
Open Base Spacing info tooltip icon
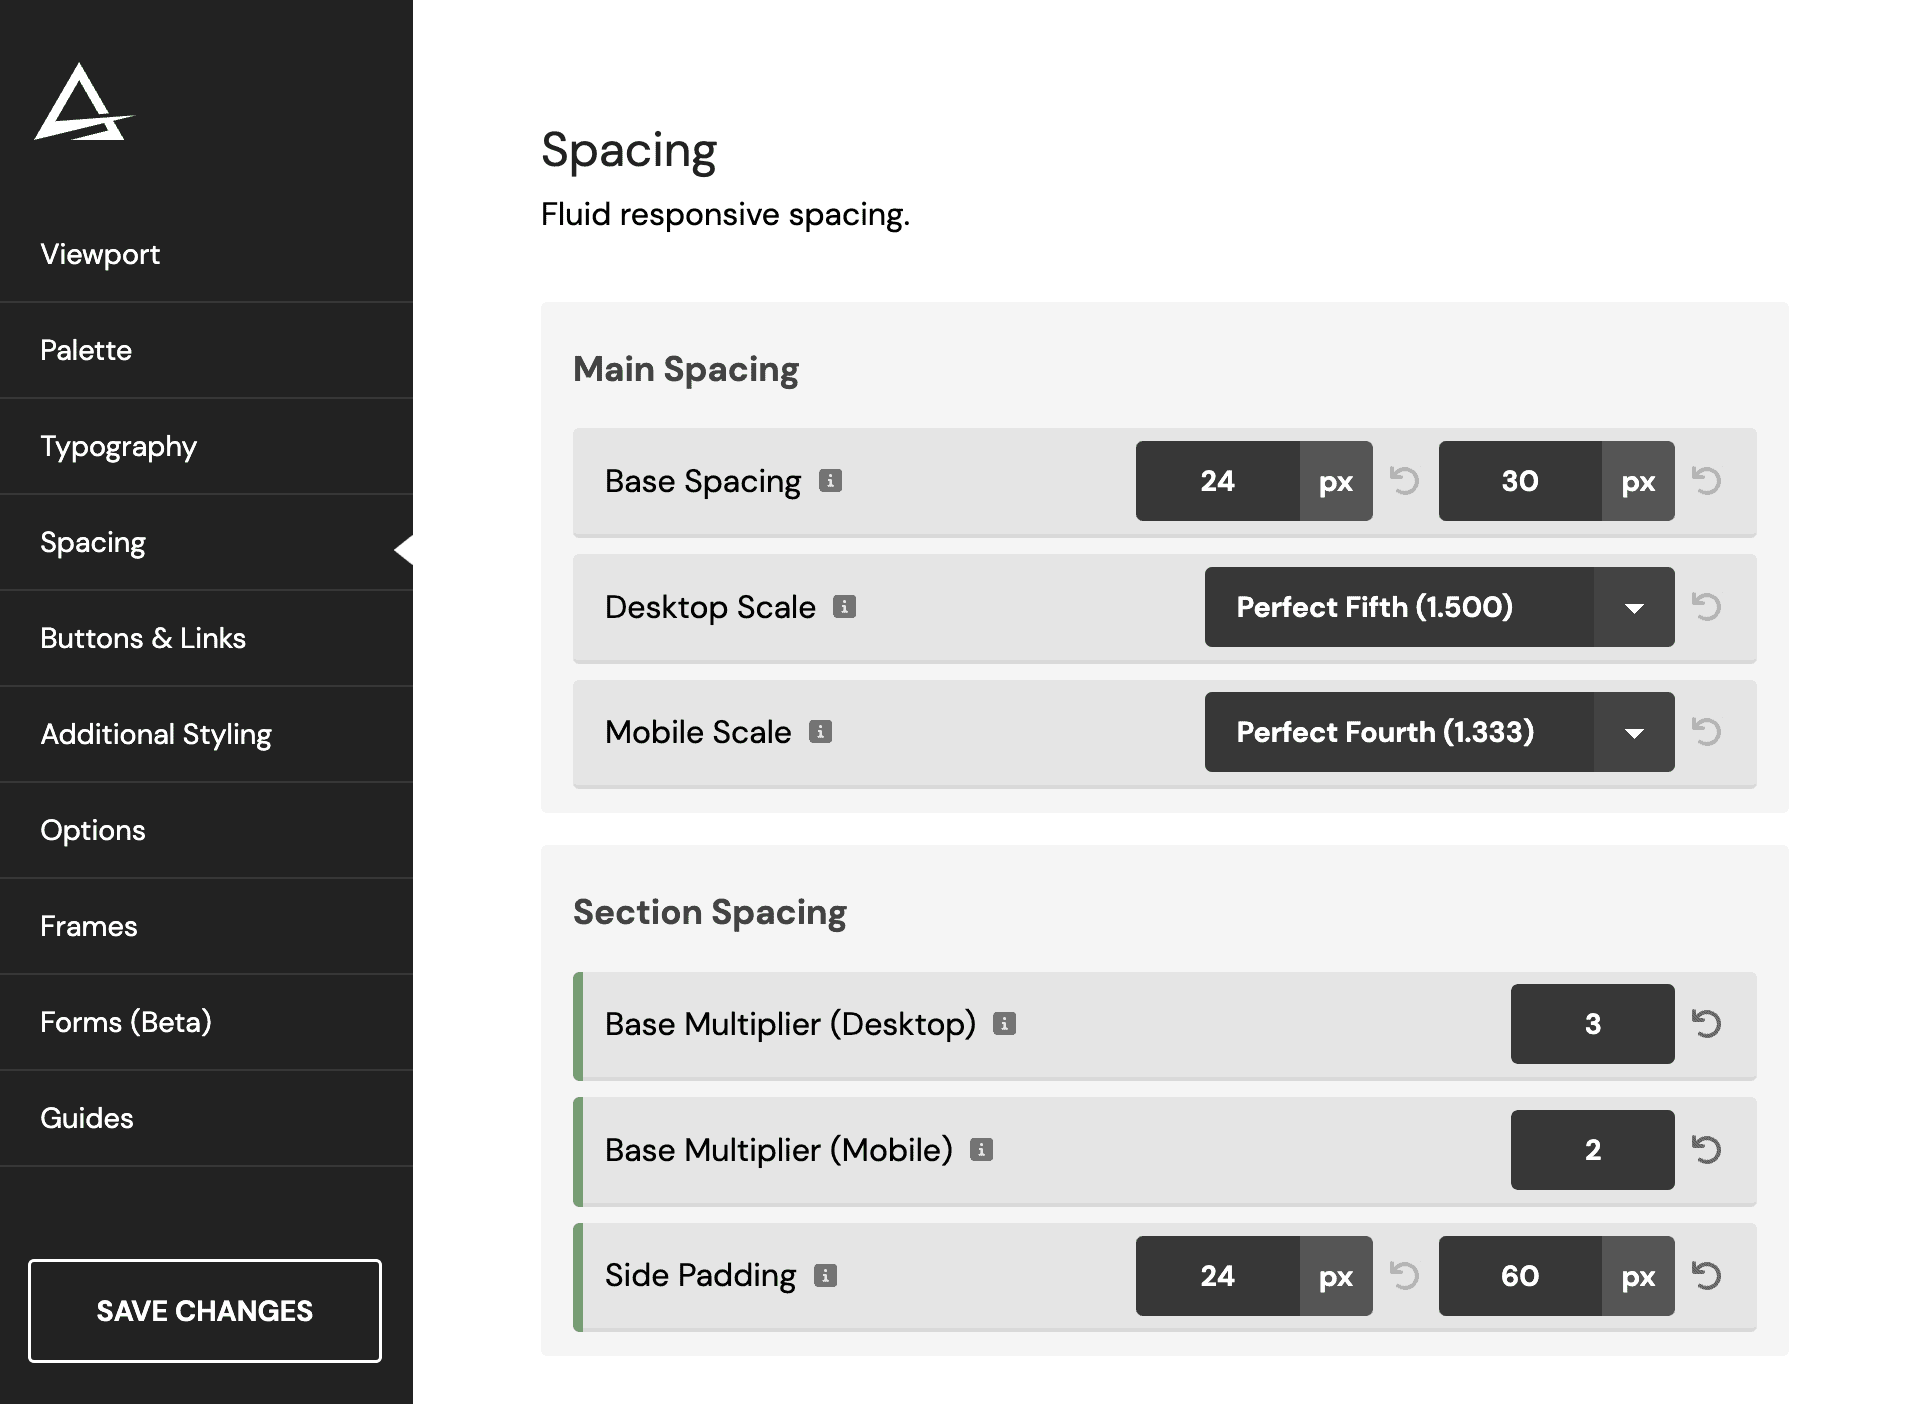[830, 481]
